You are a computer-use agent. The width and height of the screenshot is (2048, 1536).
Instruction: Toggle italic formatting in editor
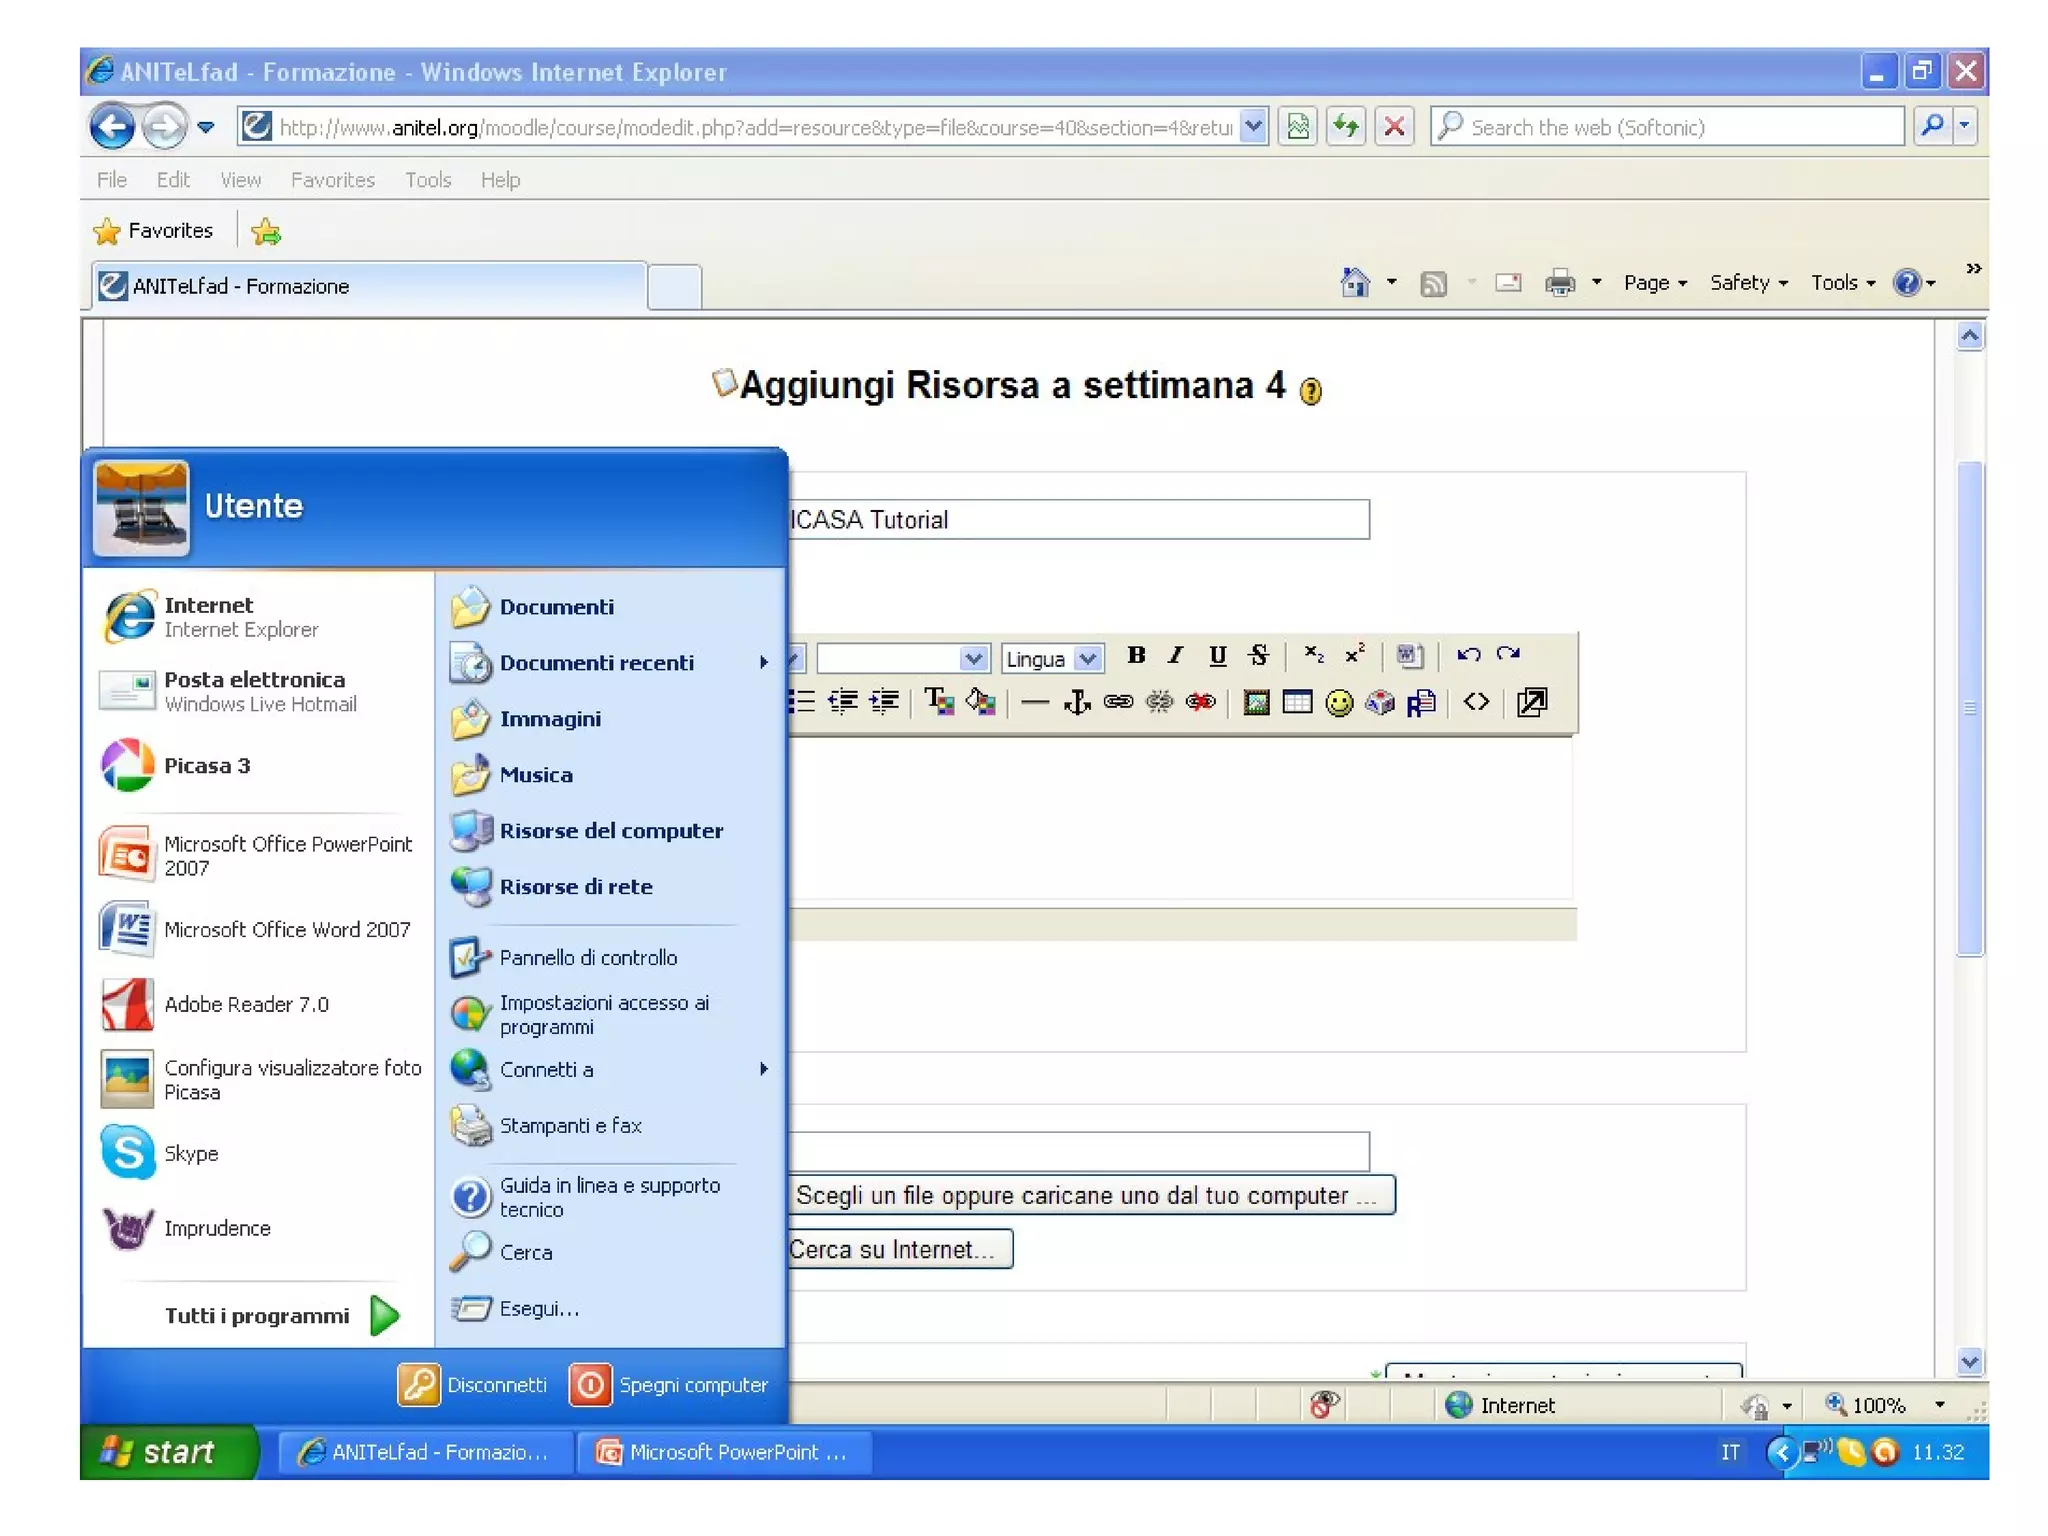1176,655
